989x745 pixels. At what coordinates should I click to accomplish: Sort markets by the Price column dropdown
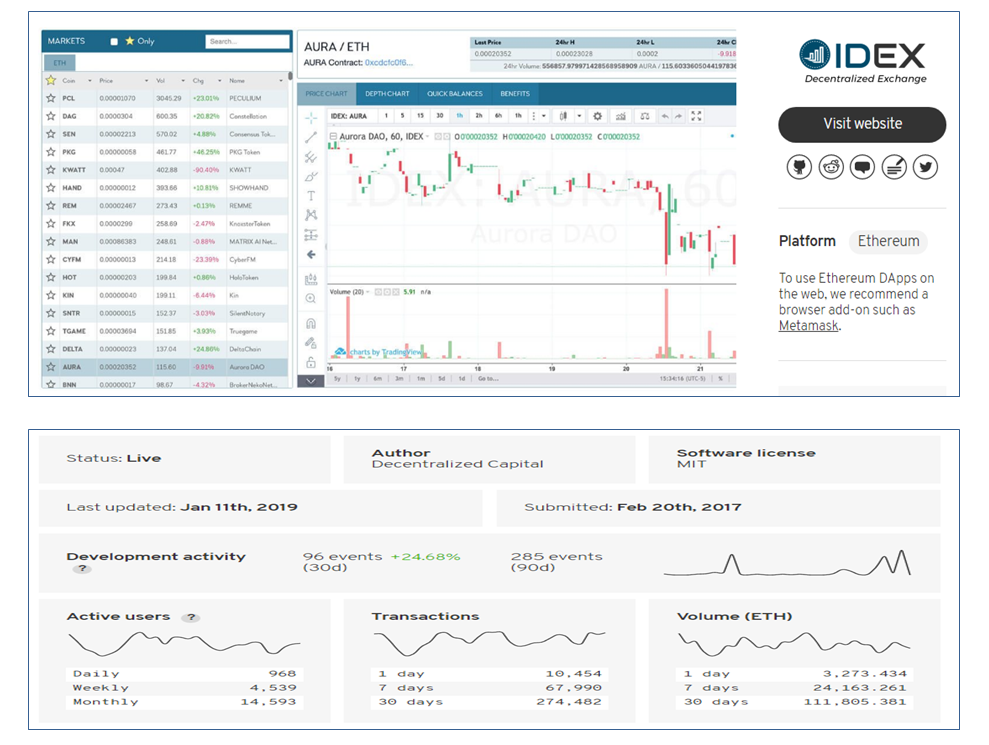tap(146, 81)
